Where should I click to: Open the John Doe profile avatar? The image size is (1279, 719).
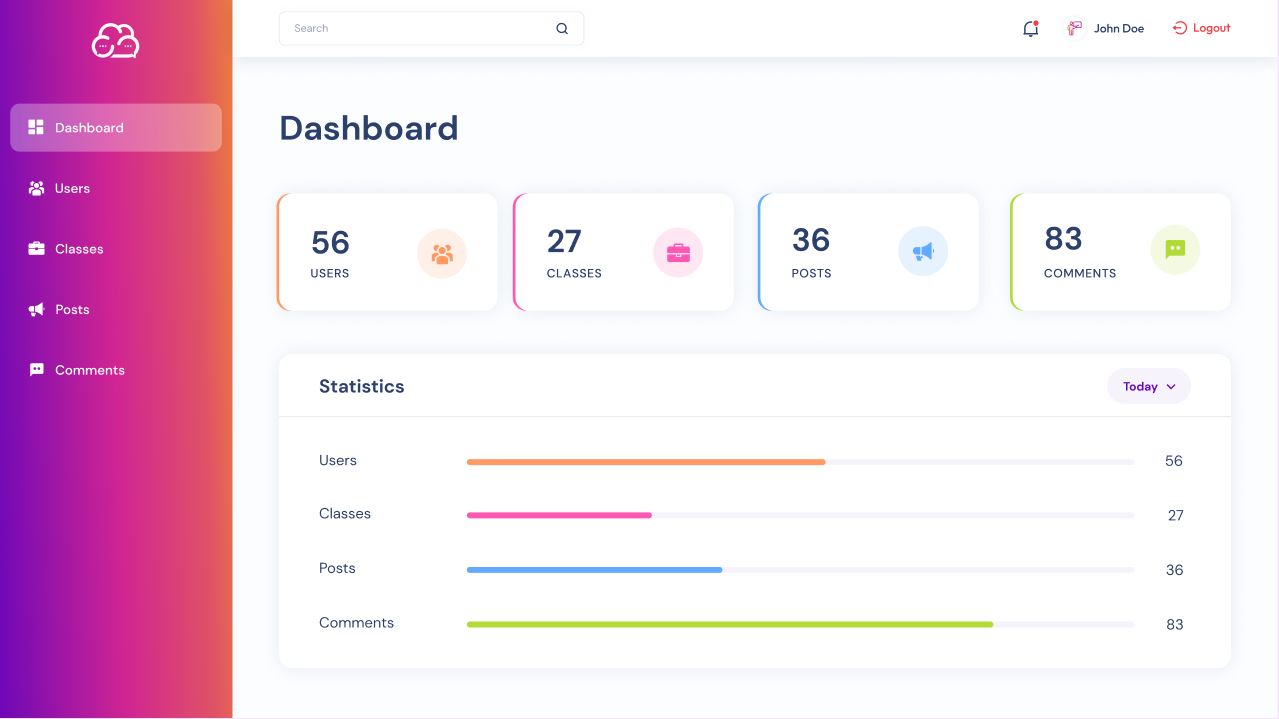pos(1073,28)
